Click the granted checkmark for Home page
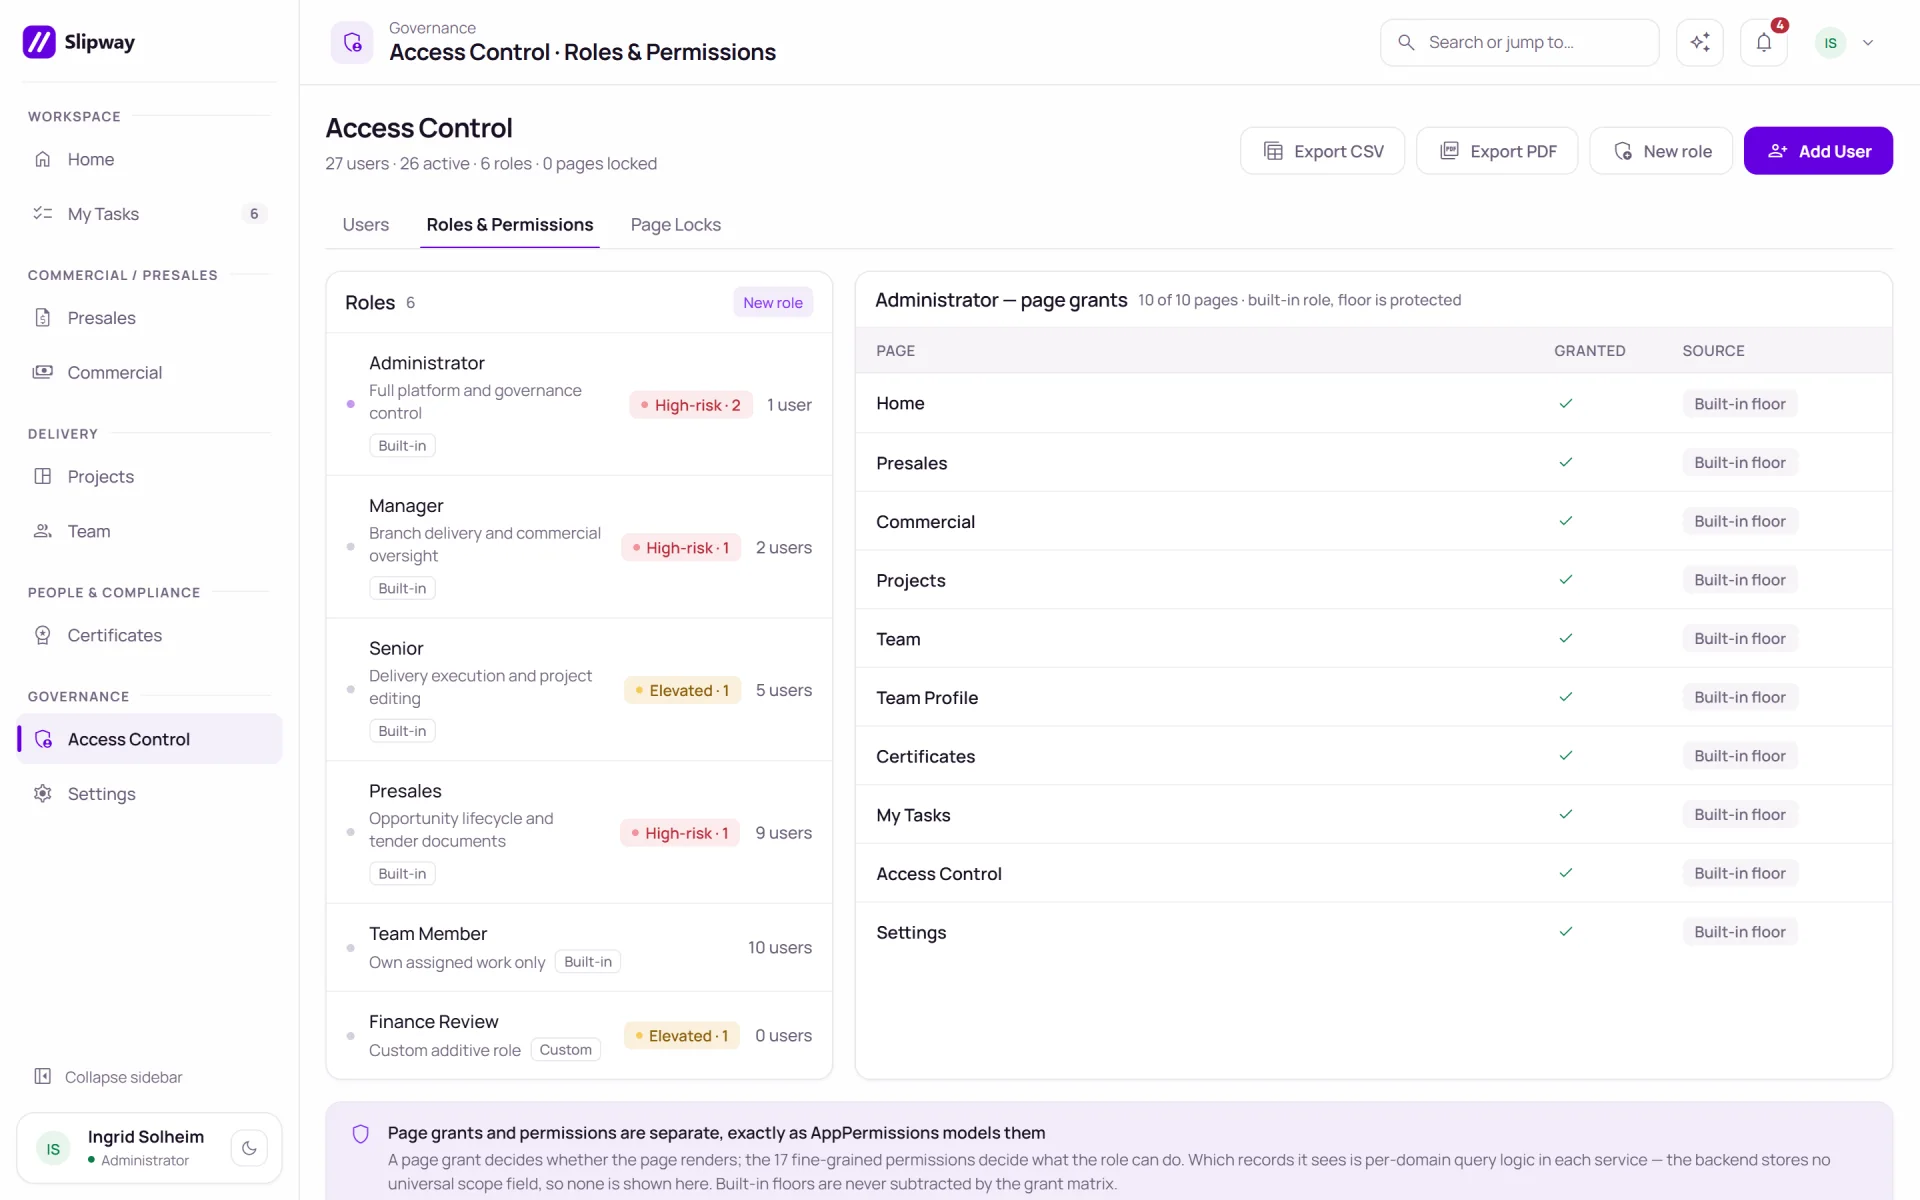 (x=1566, y=403)
